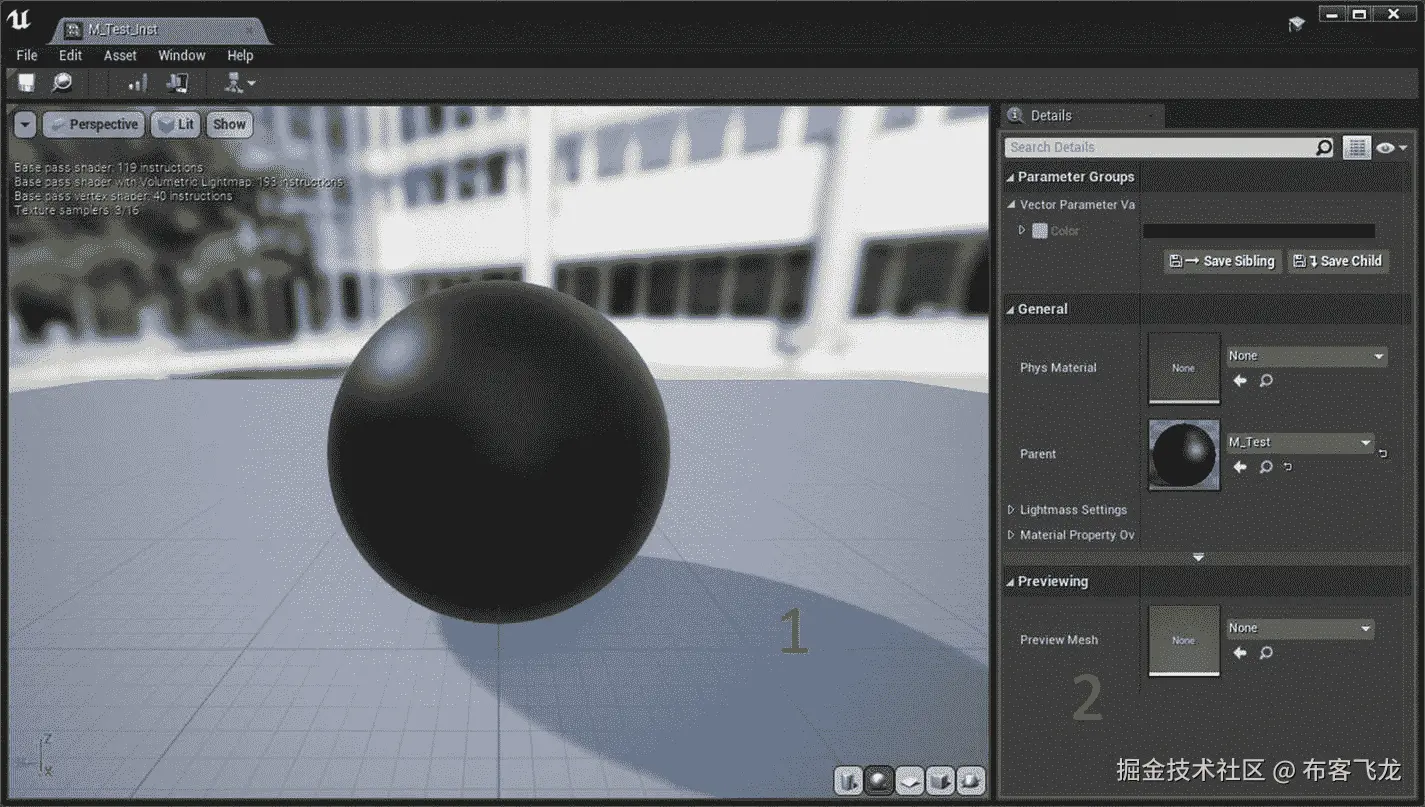
Task: Click the Platform Stats toolbar icon
Action: pos(177,83)
